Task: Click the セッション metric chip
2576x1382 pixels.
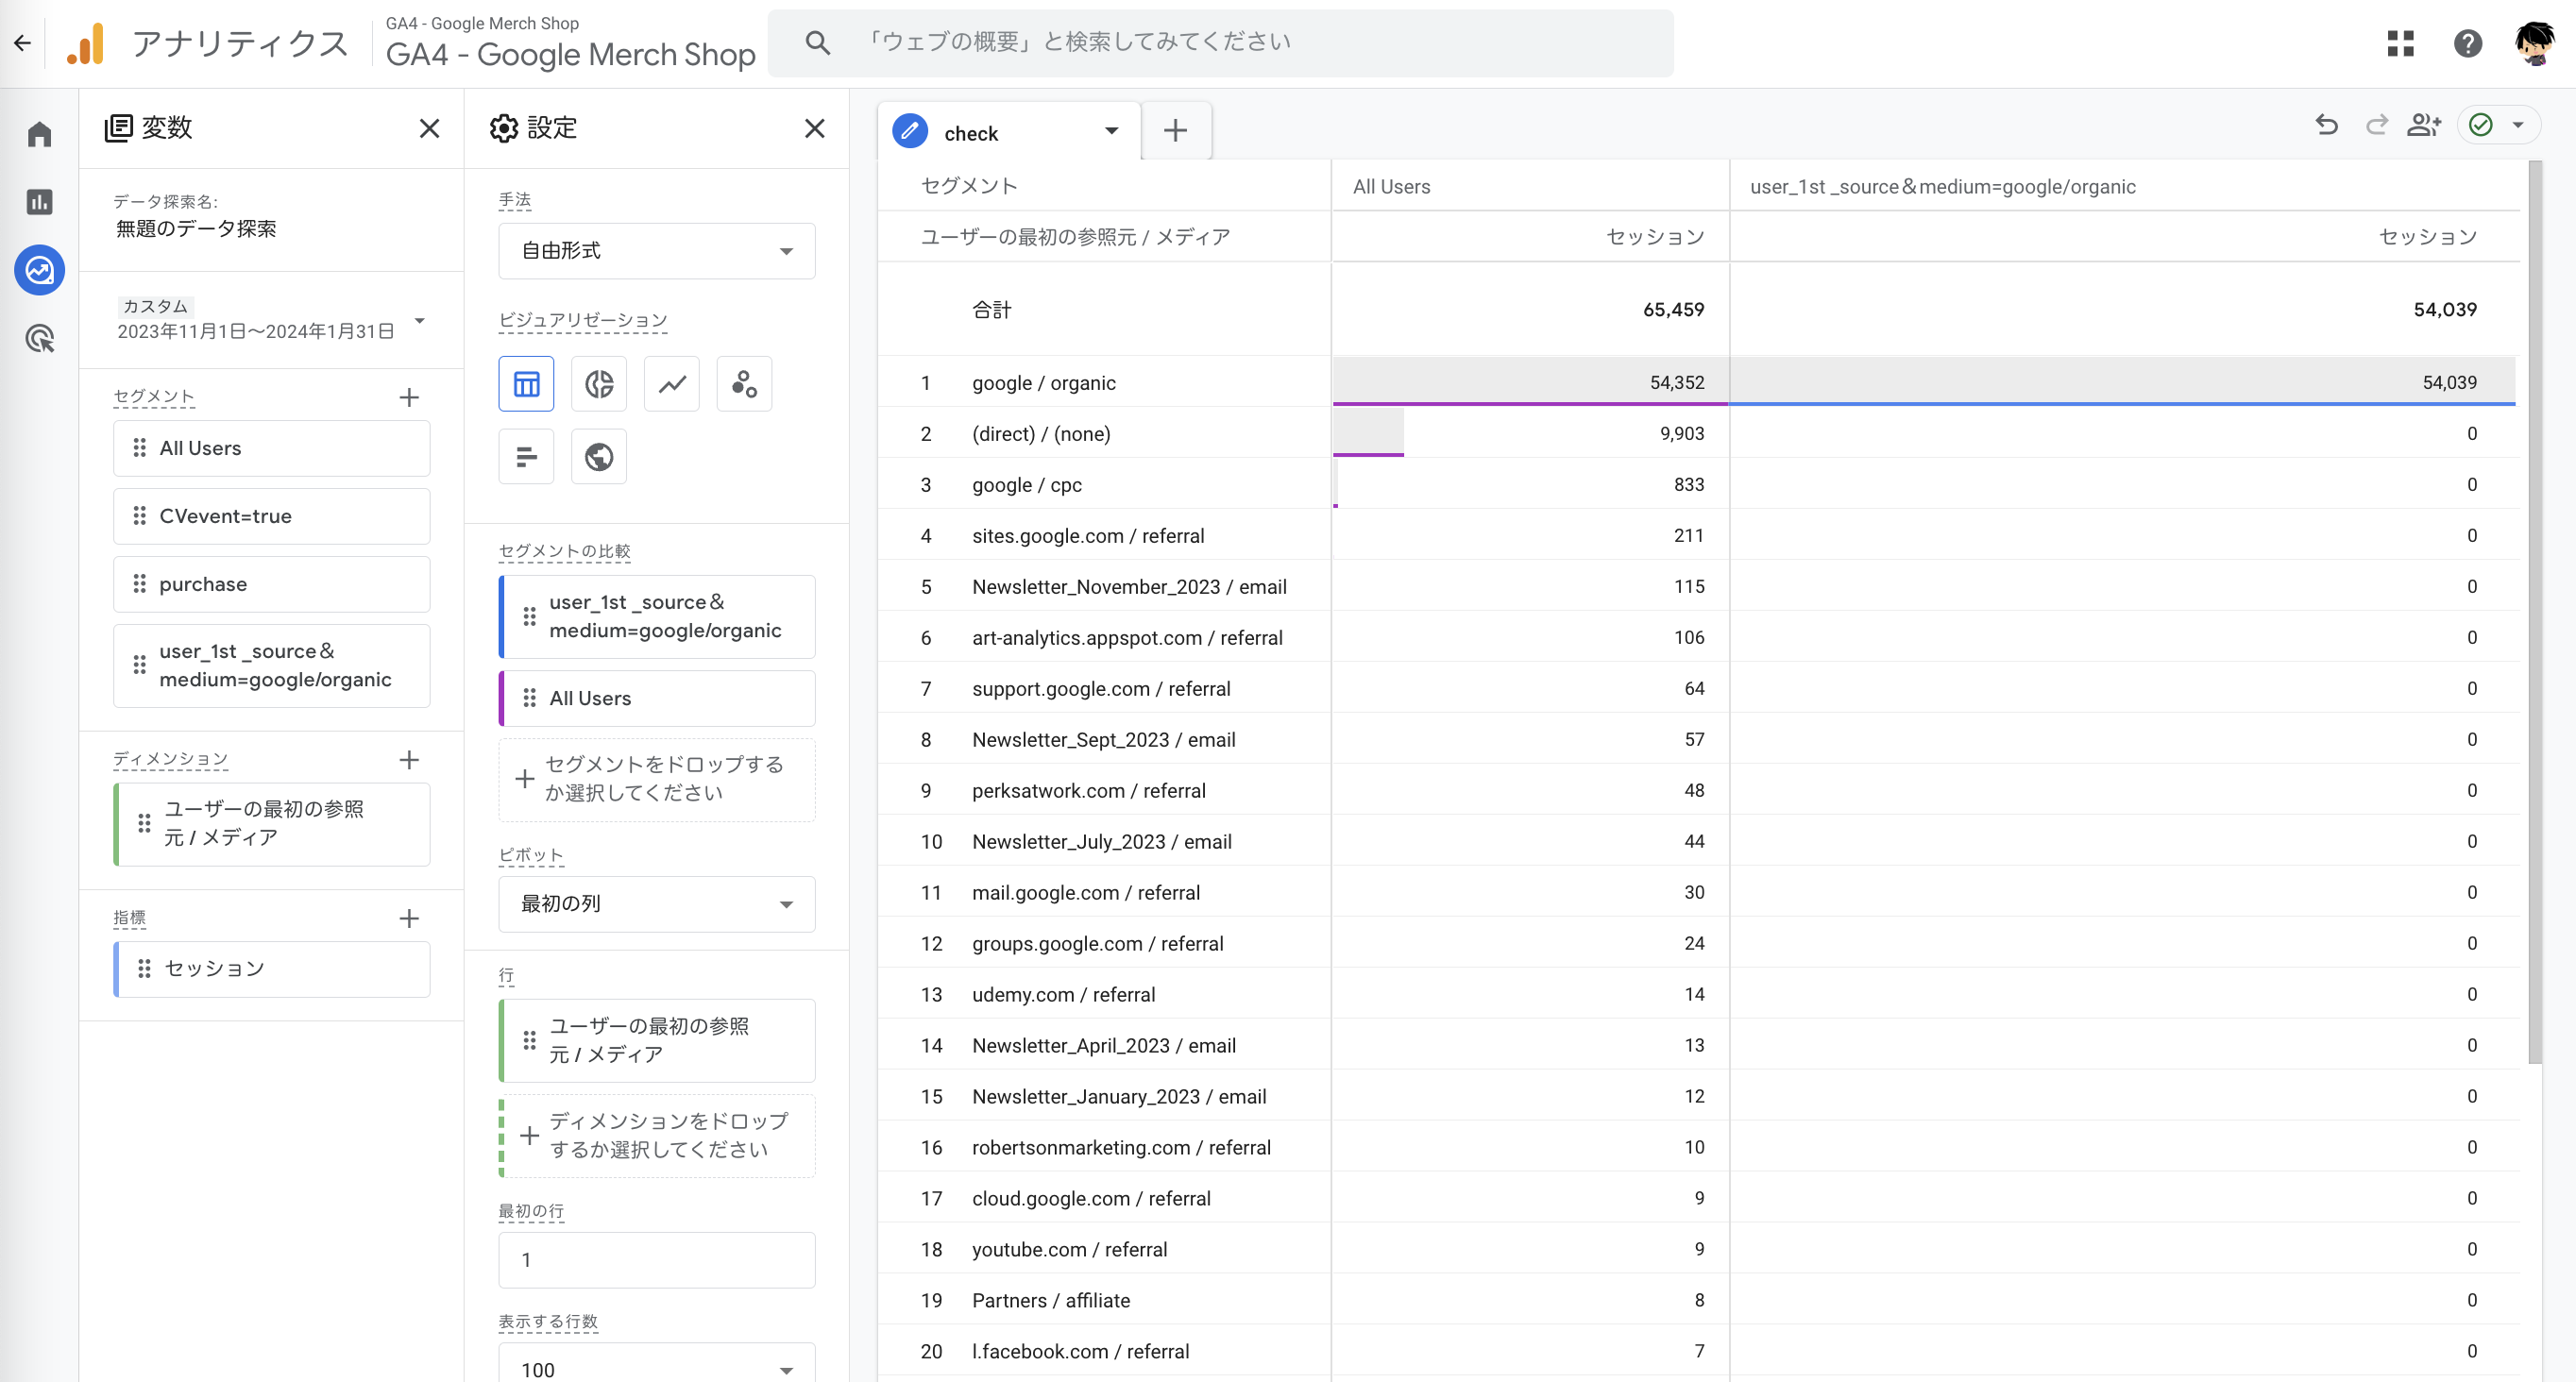Action: coord(272,969)
